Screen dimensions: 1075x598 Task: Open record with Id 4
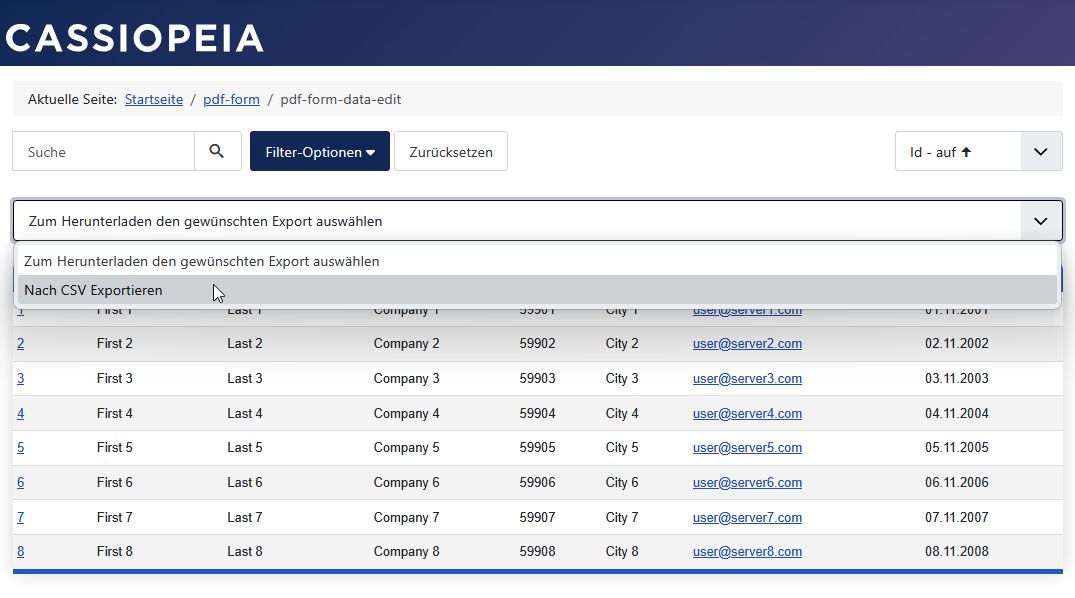tap(21, 414)
